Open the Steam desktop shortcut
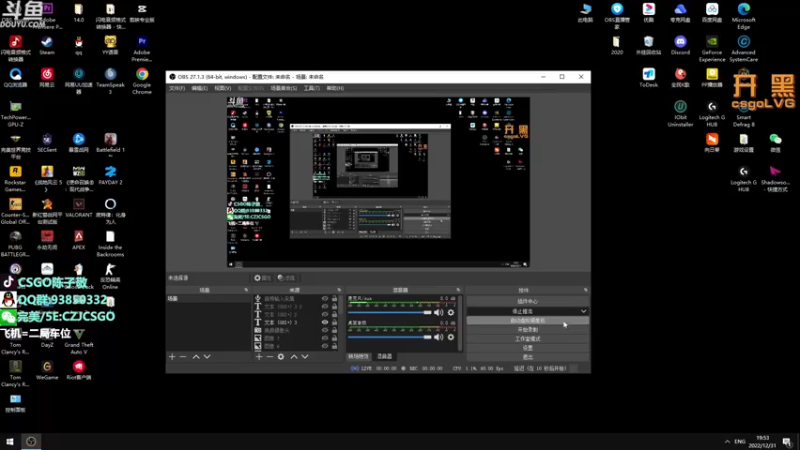The height and width of the screenshot is (450, 800). (x=47, y=45)
